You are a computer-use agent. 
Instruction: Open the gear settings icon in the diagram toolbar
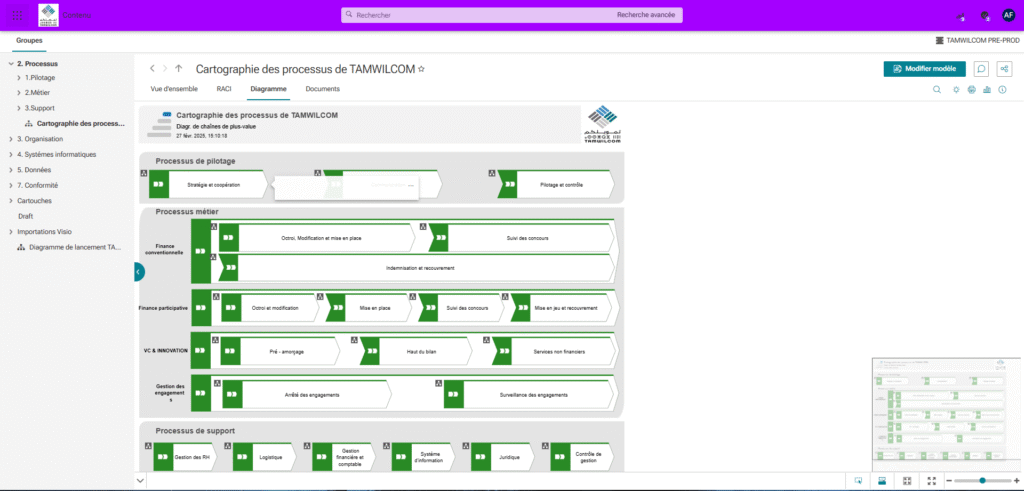956,90
